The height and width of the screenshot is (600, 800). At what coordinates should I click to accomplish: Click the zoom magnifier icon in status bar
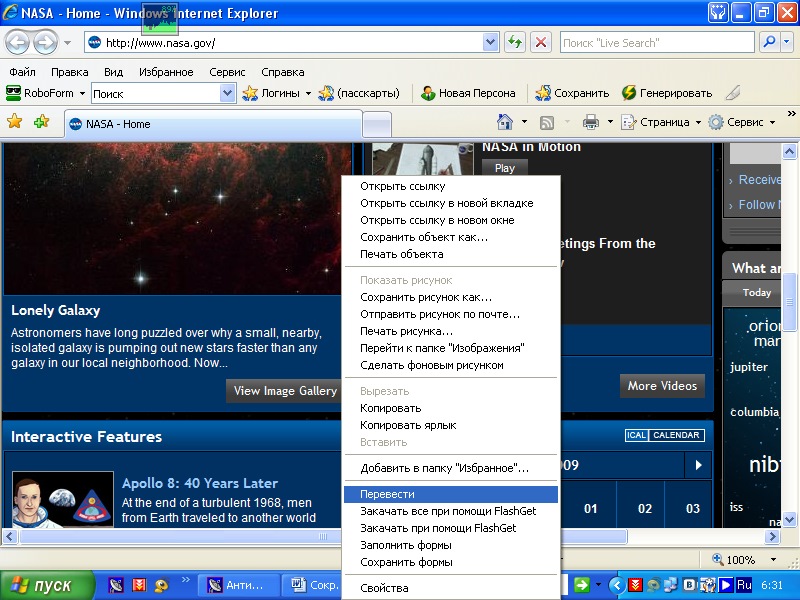718,559
